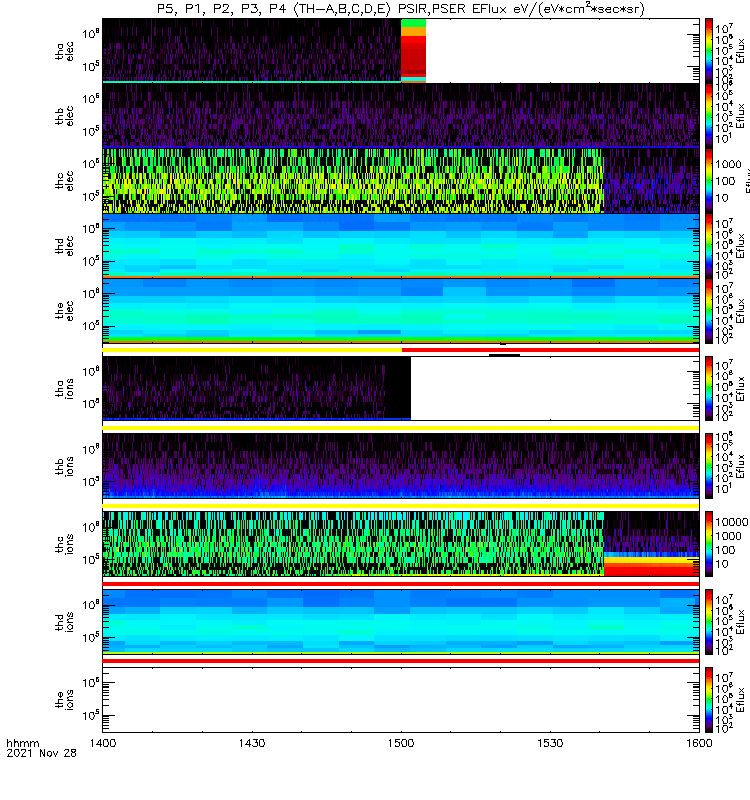The width and height of the screenshot is (750, 800).
Task: Select the 'tha elec' y-axis label
Action: [x=65, y=51]
